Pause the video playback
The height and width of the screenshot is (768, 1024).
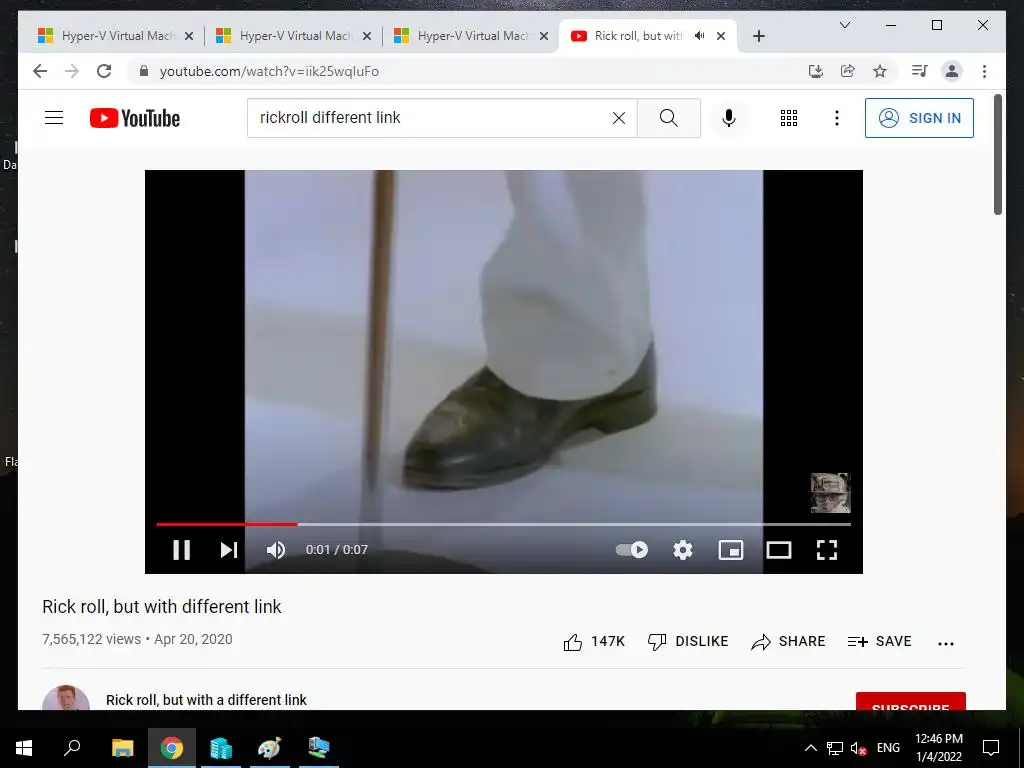[182, 550]
